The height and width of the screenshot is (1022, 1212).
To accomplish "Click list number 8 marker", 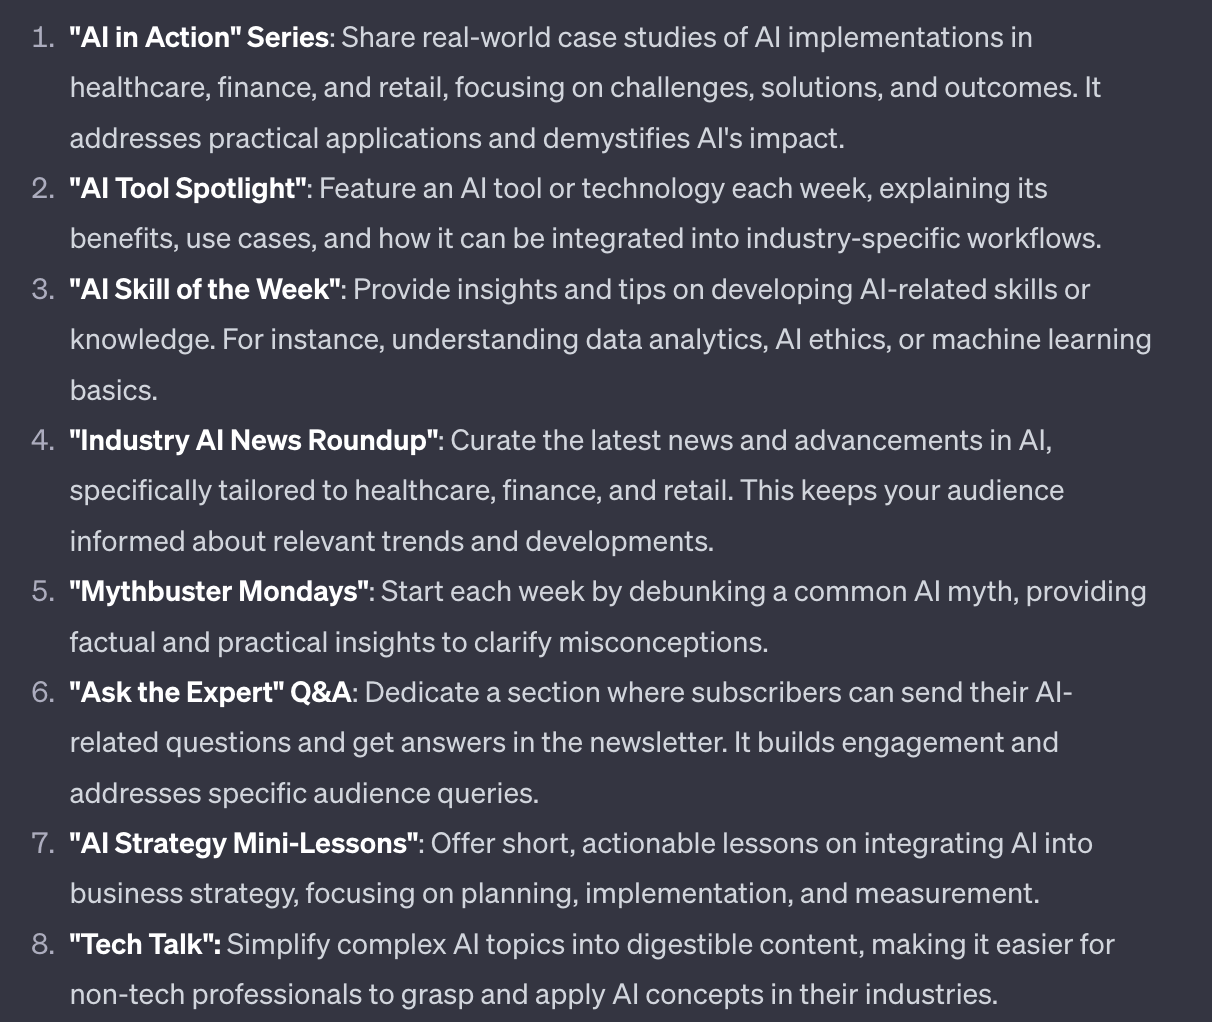I will click(x=43, y=945).
